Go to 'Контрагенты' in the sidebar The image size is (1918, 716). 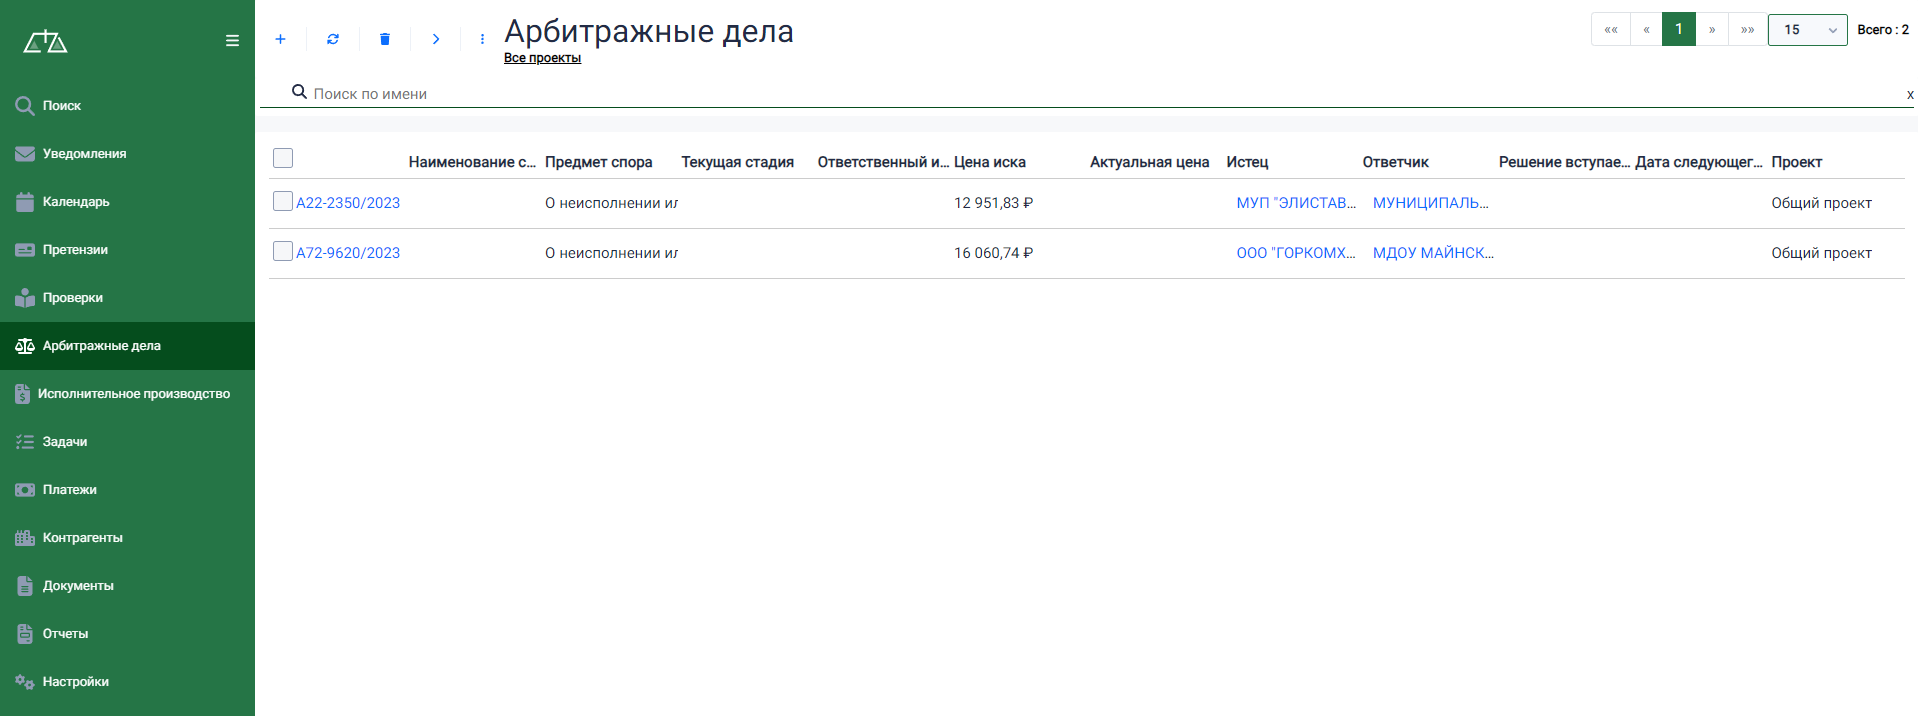(x=82, y=538)
